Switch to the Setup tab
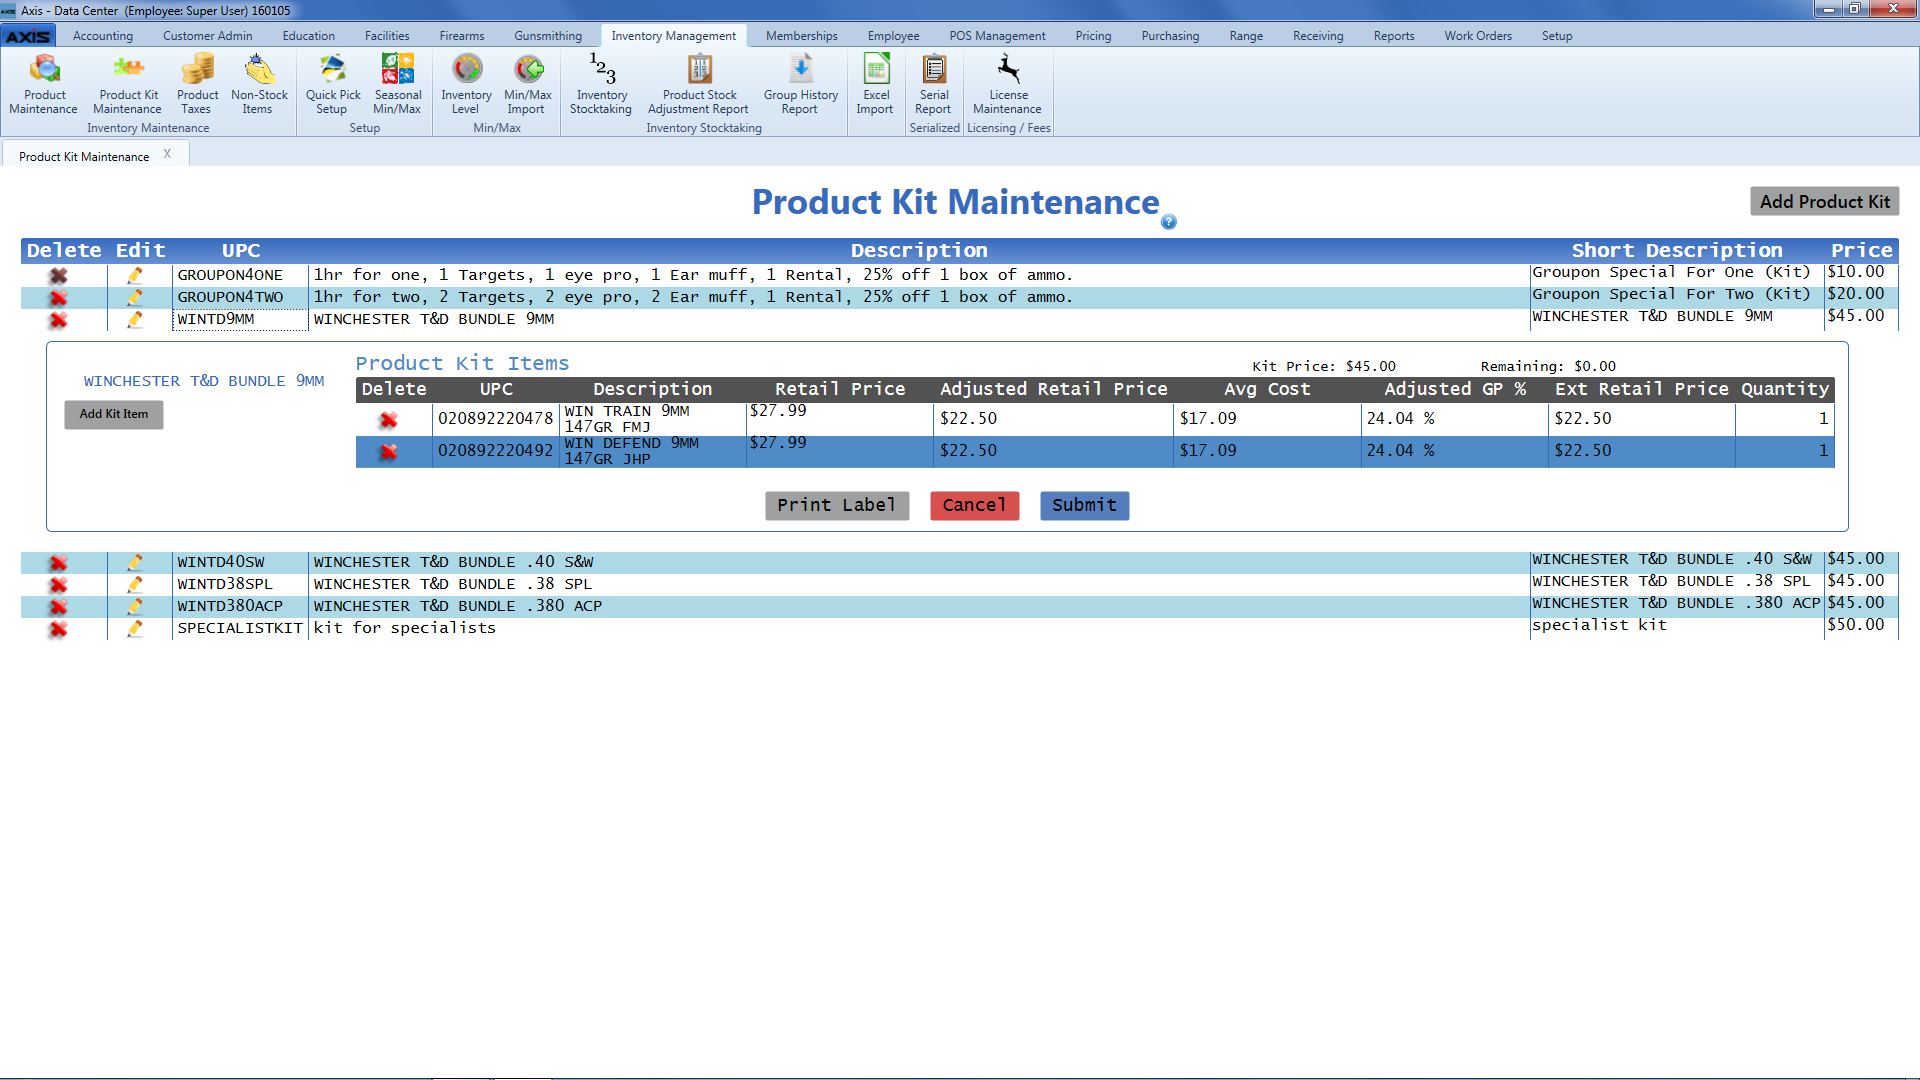 pyautogui.click(x=1557, y=36)
